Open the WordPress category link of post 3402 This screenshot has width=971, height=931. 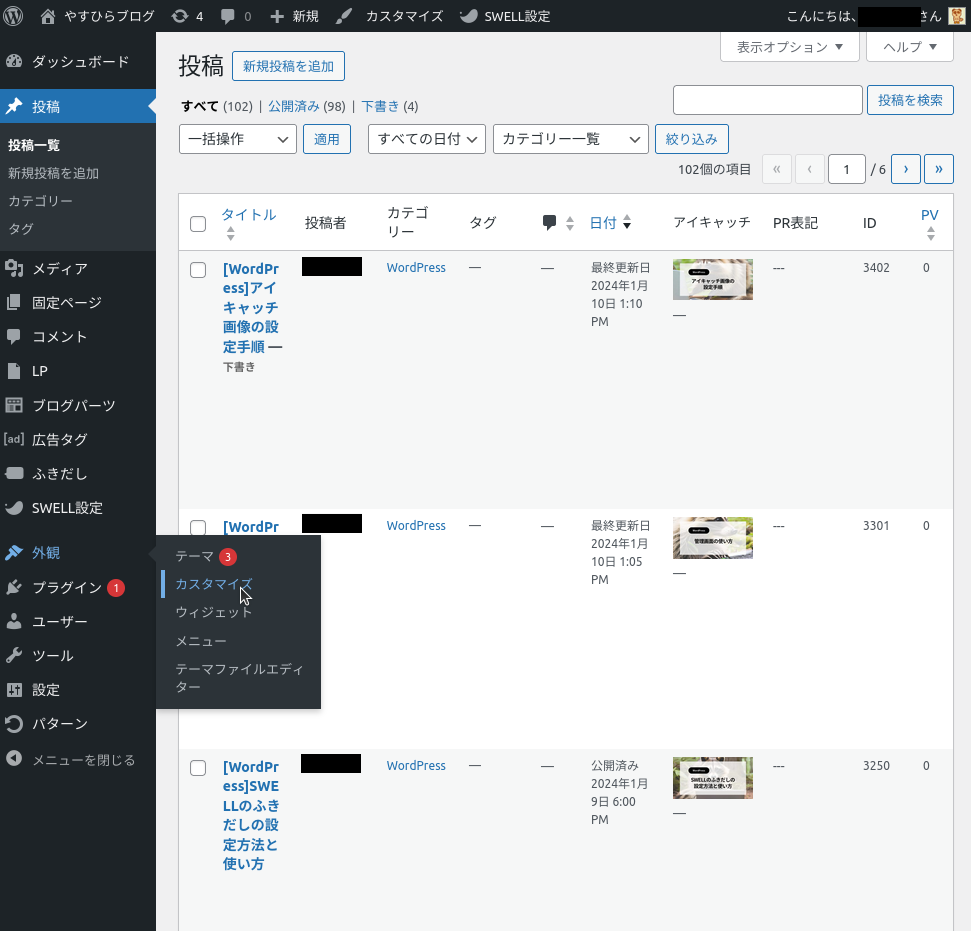point(416,268)
